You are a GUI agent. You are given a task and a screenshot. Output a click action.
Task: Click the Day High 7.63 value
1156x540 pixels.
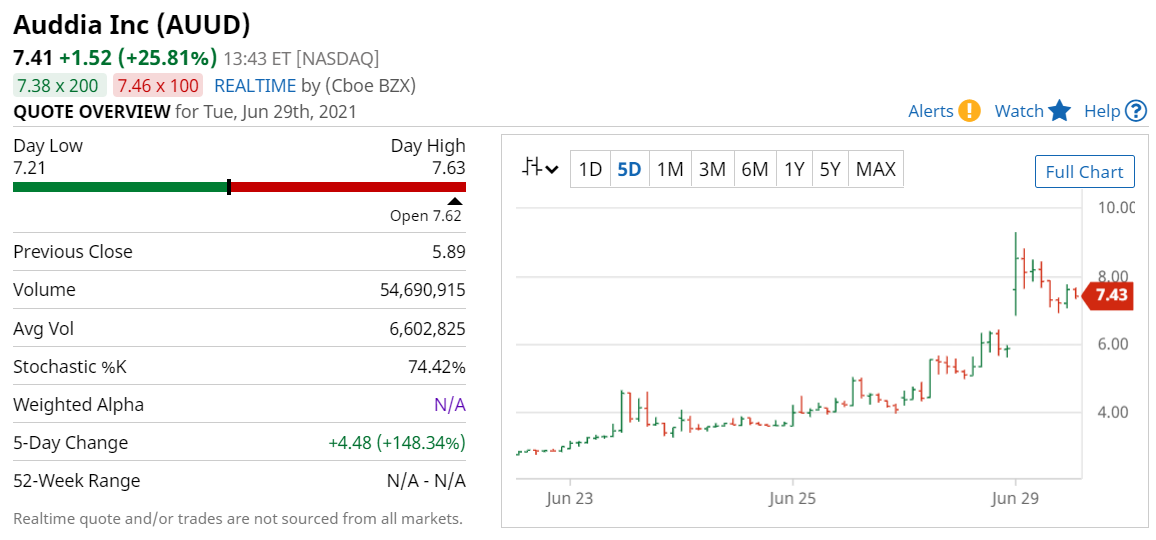coord(449,168)
